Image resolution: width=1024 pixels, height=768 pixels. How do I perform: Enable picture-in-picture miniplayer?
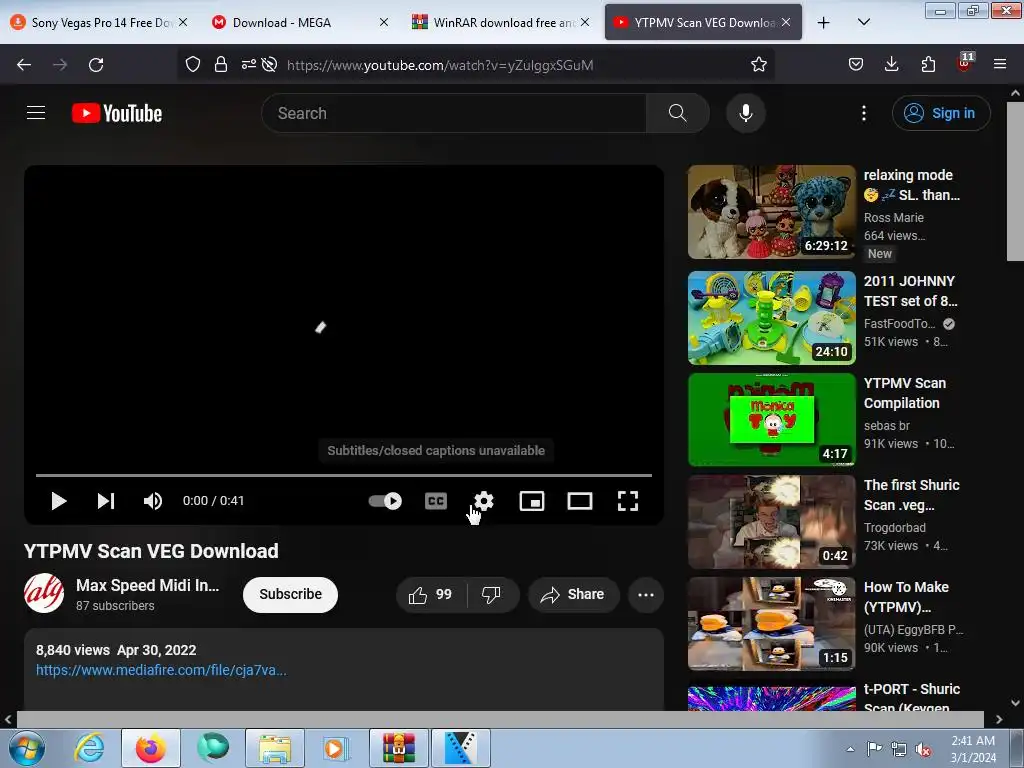click(x=532, y=501)
